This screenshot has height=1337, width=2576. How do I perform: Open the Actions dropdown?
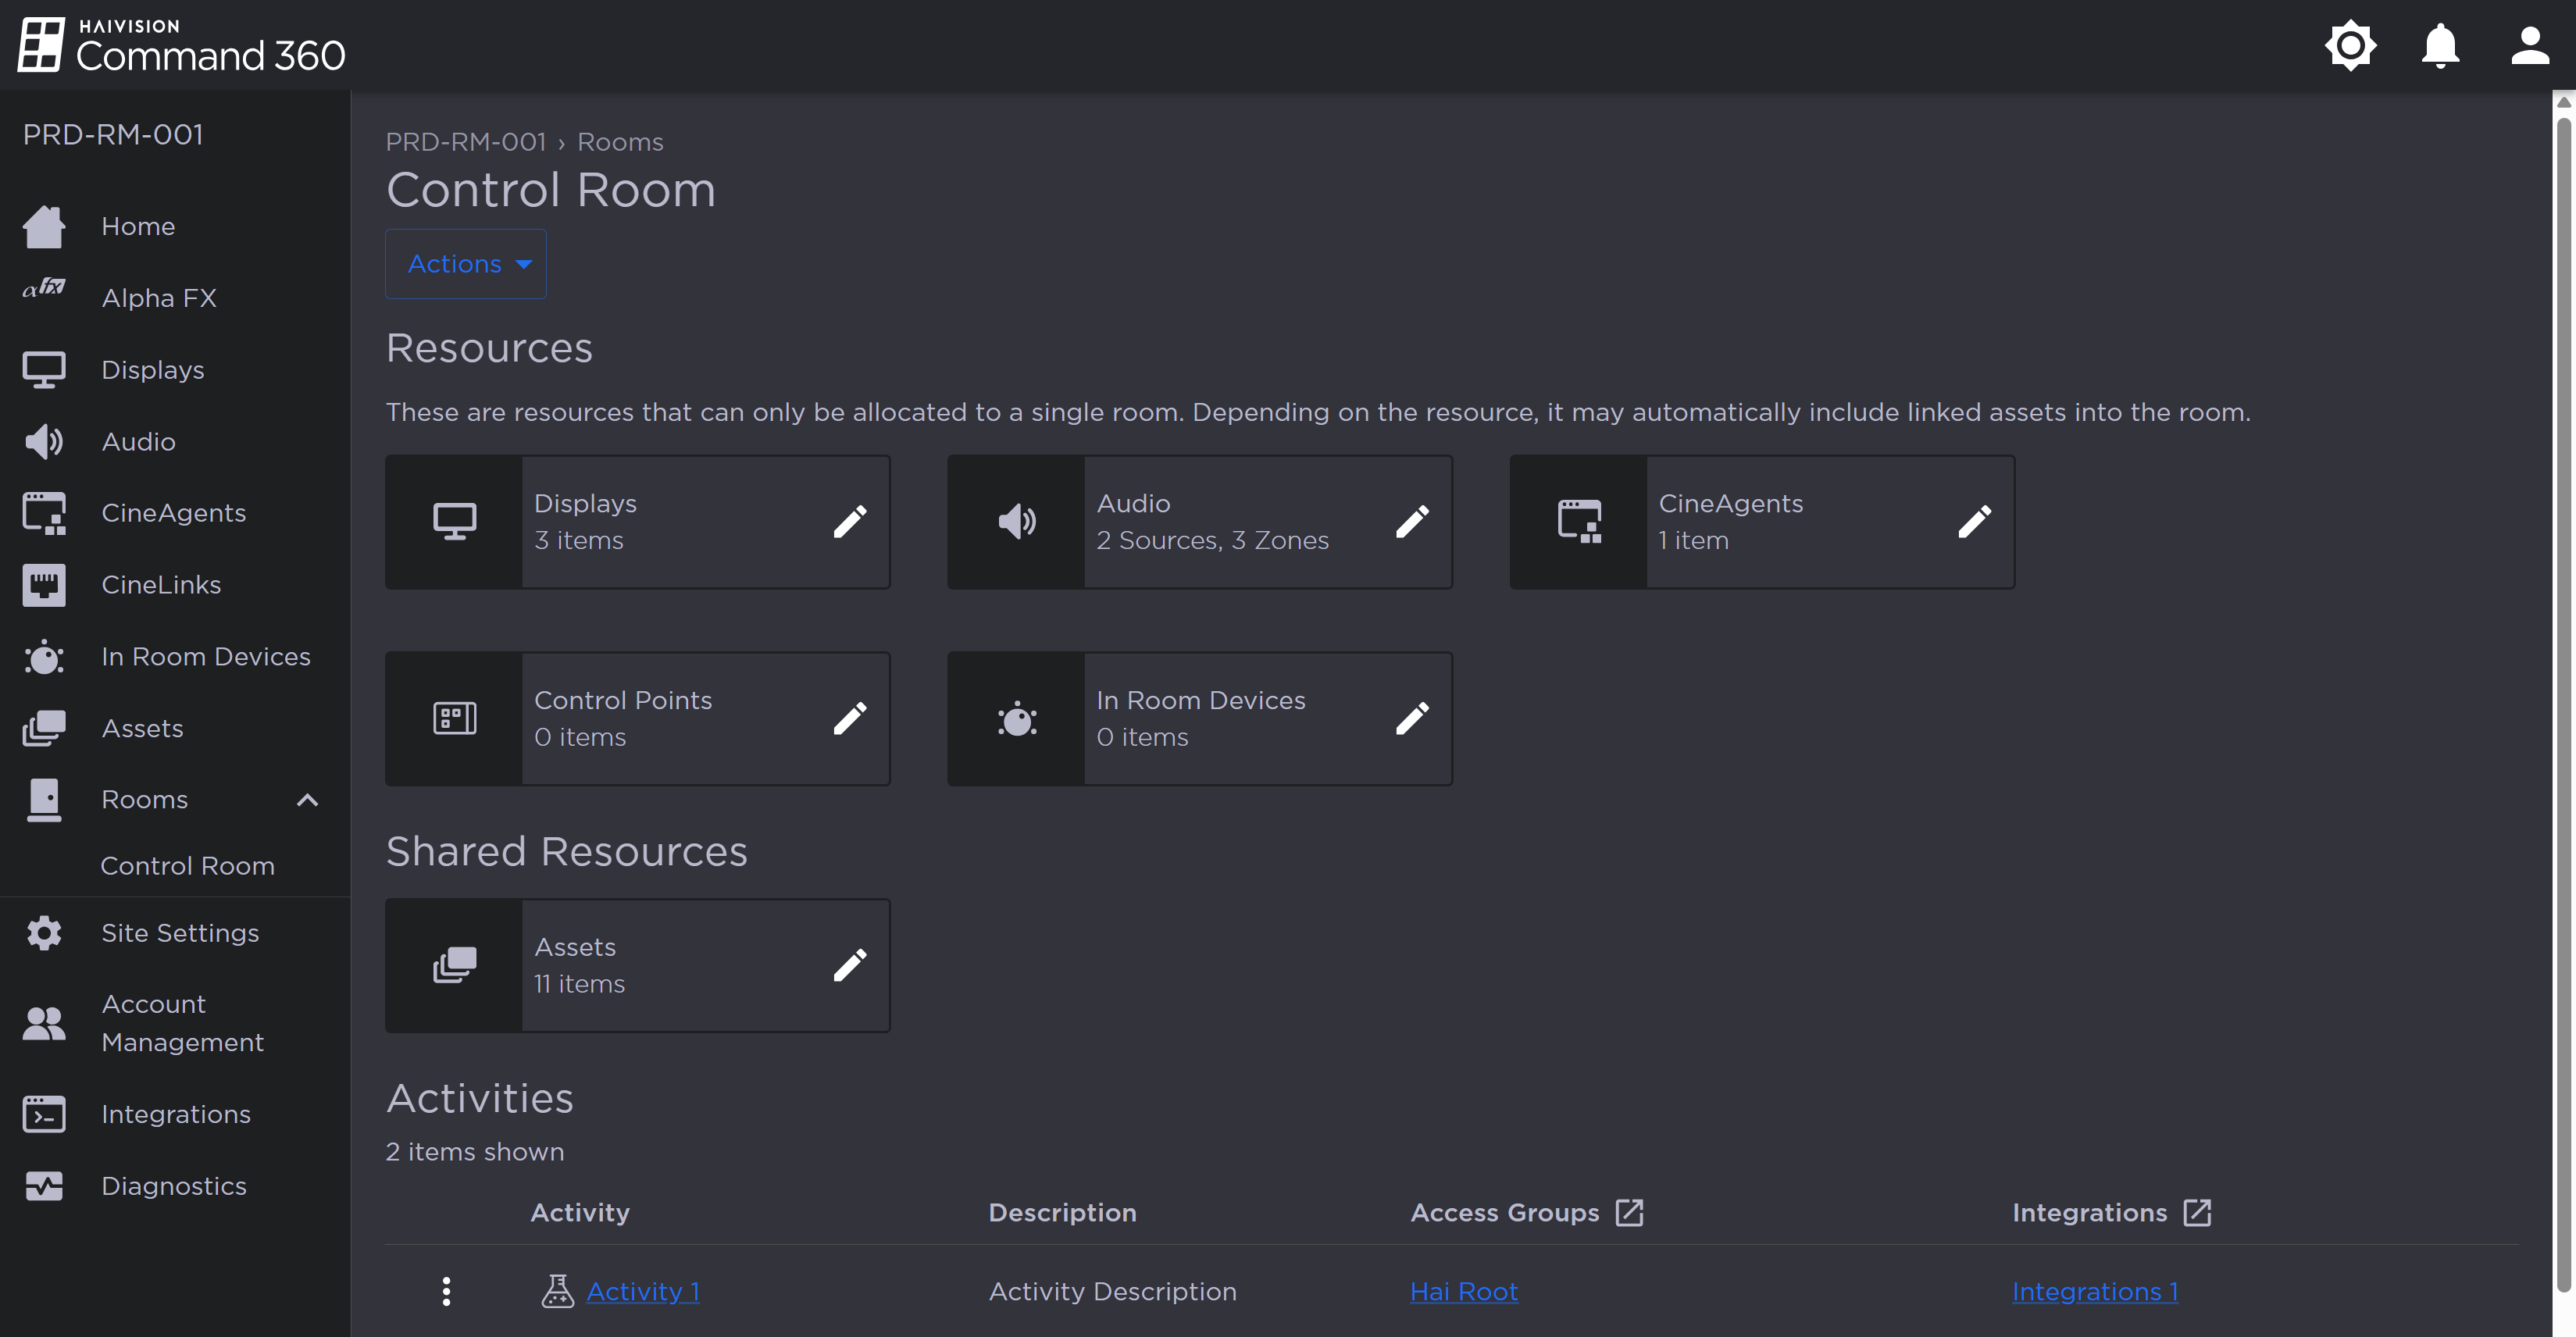tap(466, 264)
